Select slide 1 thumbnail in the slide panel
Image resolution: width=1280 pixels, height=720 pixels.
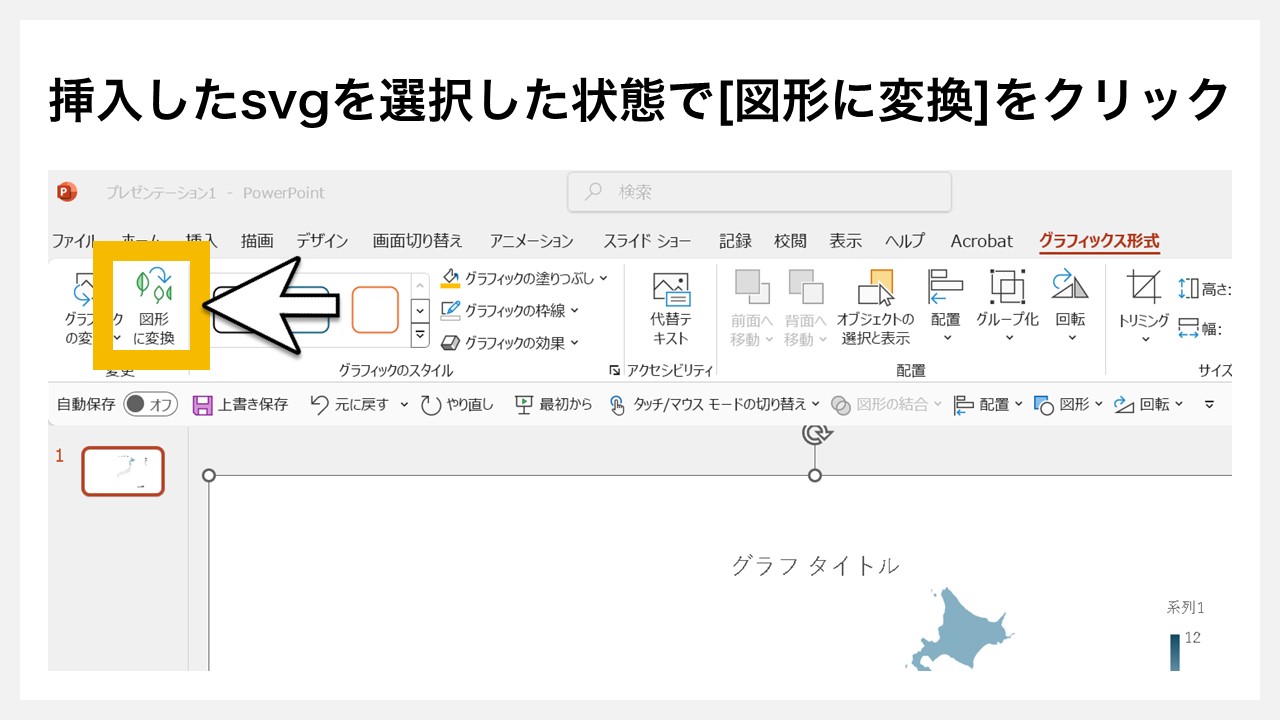(x=122, y=471)
